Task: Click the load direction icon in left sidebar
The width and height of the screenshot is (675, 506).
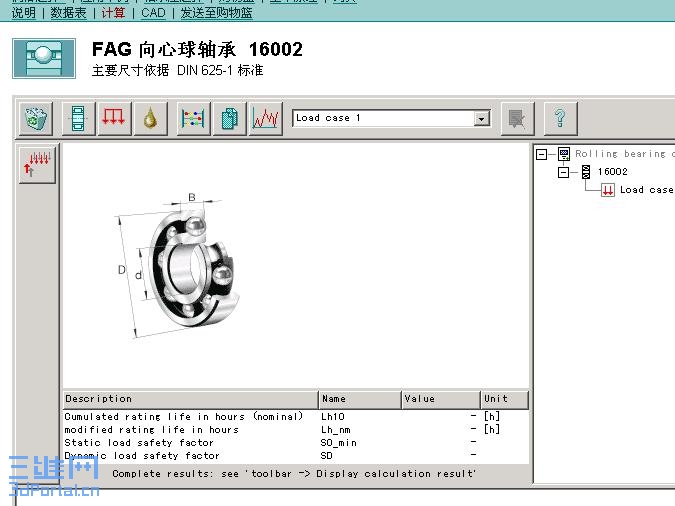Action: coord(37,164)
